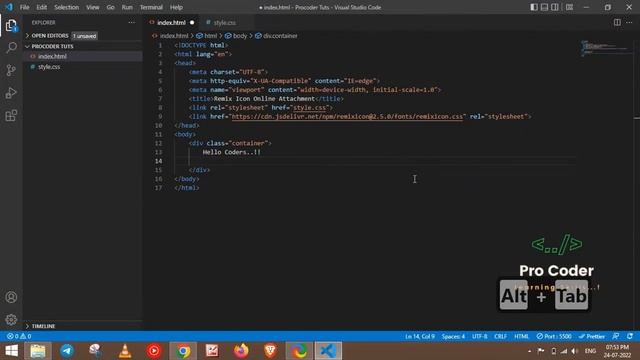Select index.html in the file explorer
Image resolution: width=640 pixels, height=360 pixels.
(x=52, y=56)
